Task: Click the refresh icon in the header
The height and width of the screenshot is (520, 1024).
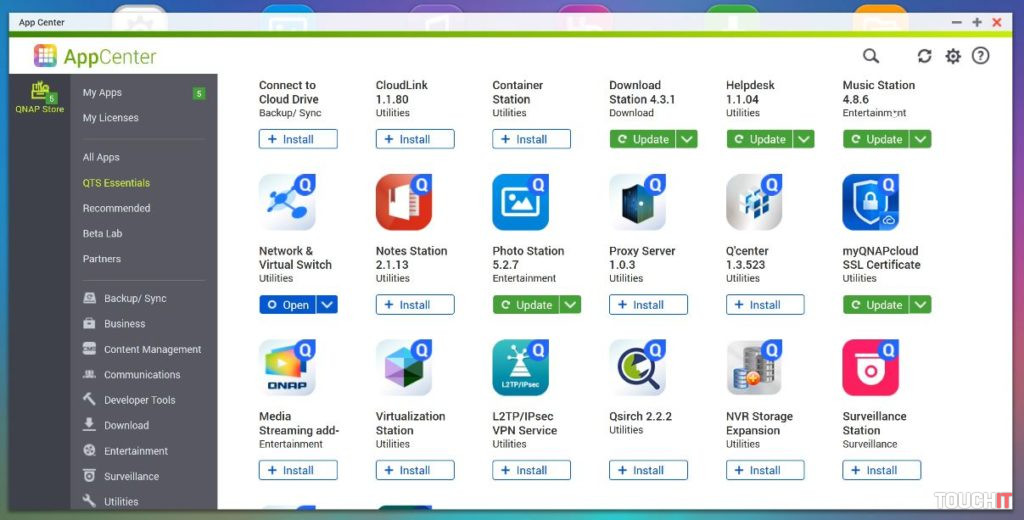Action: click(924, 56)
